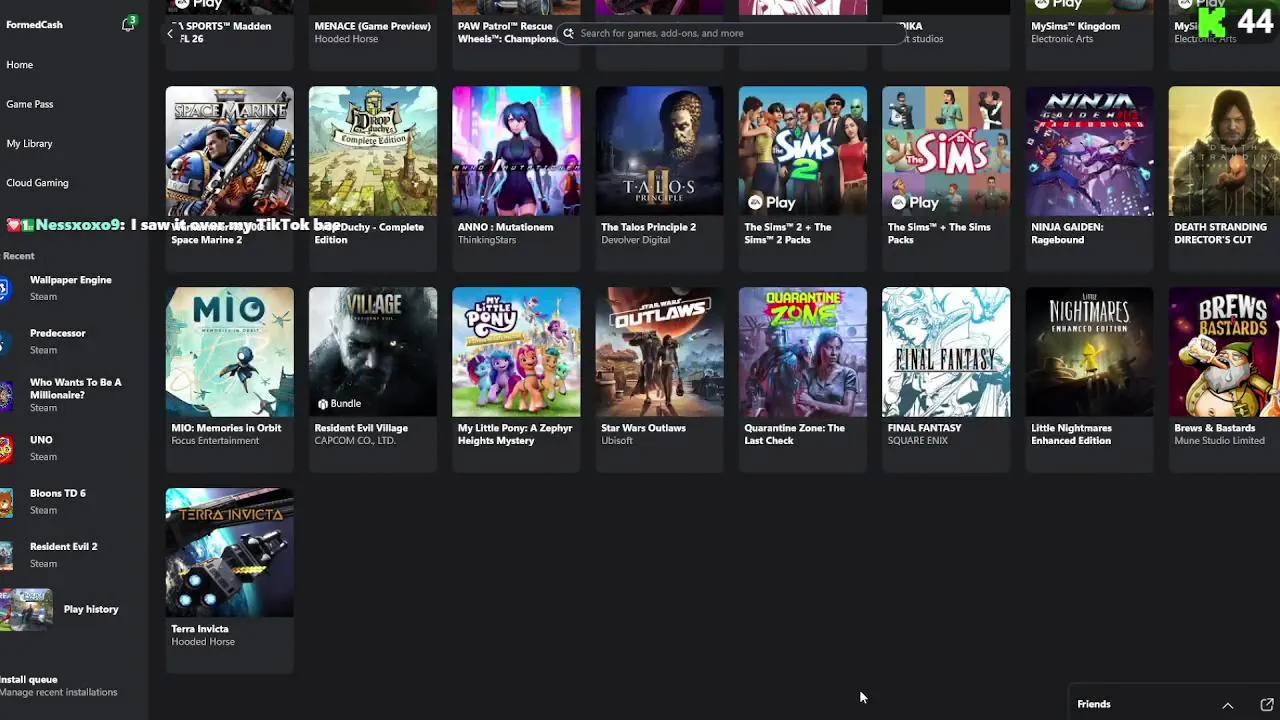Screen dimensions: 1280x720
Task: Click the ThinkingStars publisher text
Action: tap(486, 240)
